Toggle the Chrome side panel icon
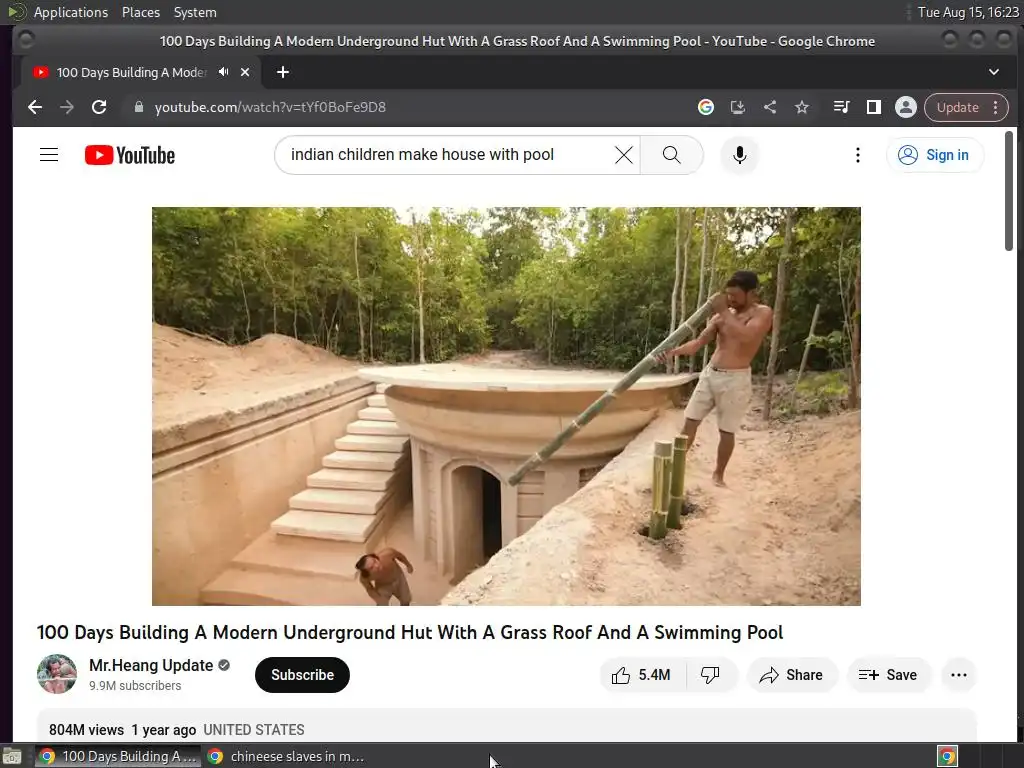The width and height of the screenshot is (1024, 768). [874, 107]
